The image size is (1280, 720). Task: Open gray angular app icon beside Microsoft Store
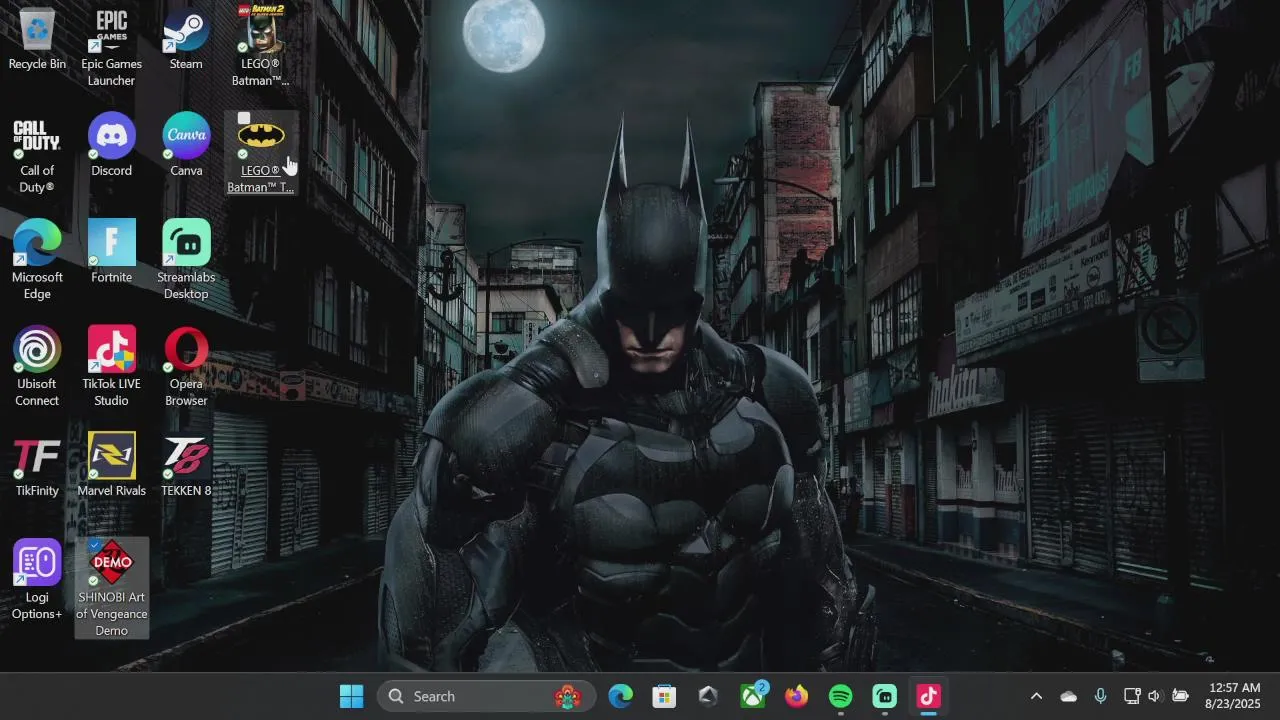(x=708, y=696)
